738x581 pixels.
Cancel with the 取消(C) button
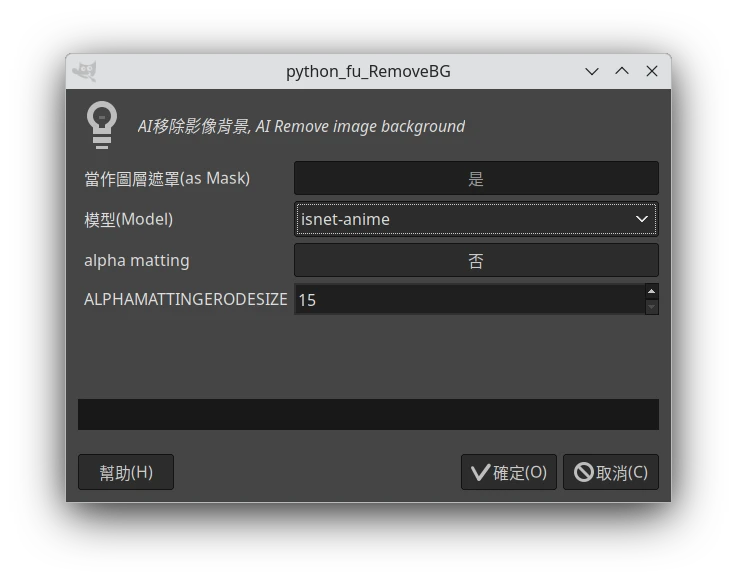[x=611, y=472]
